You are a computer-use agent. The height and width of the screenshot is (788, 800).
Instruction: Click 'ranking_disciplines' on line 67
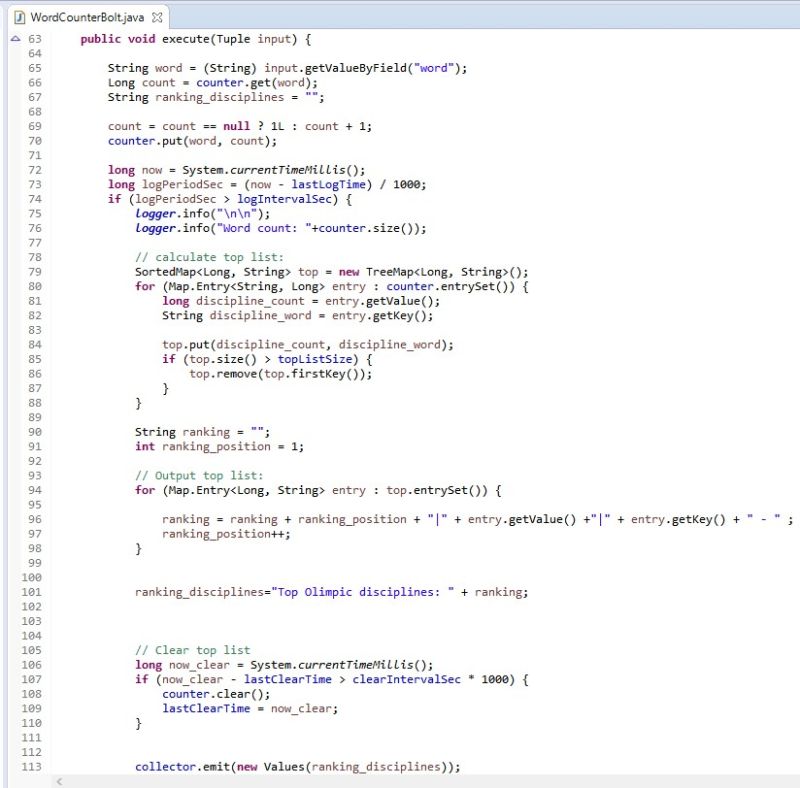[219, 97]
